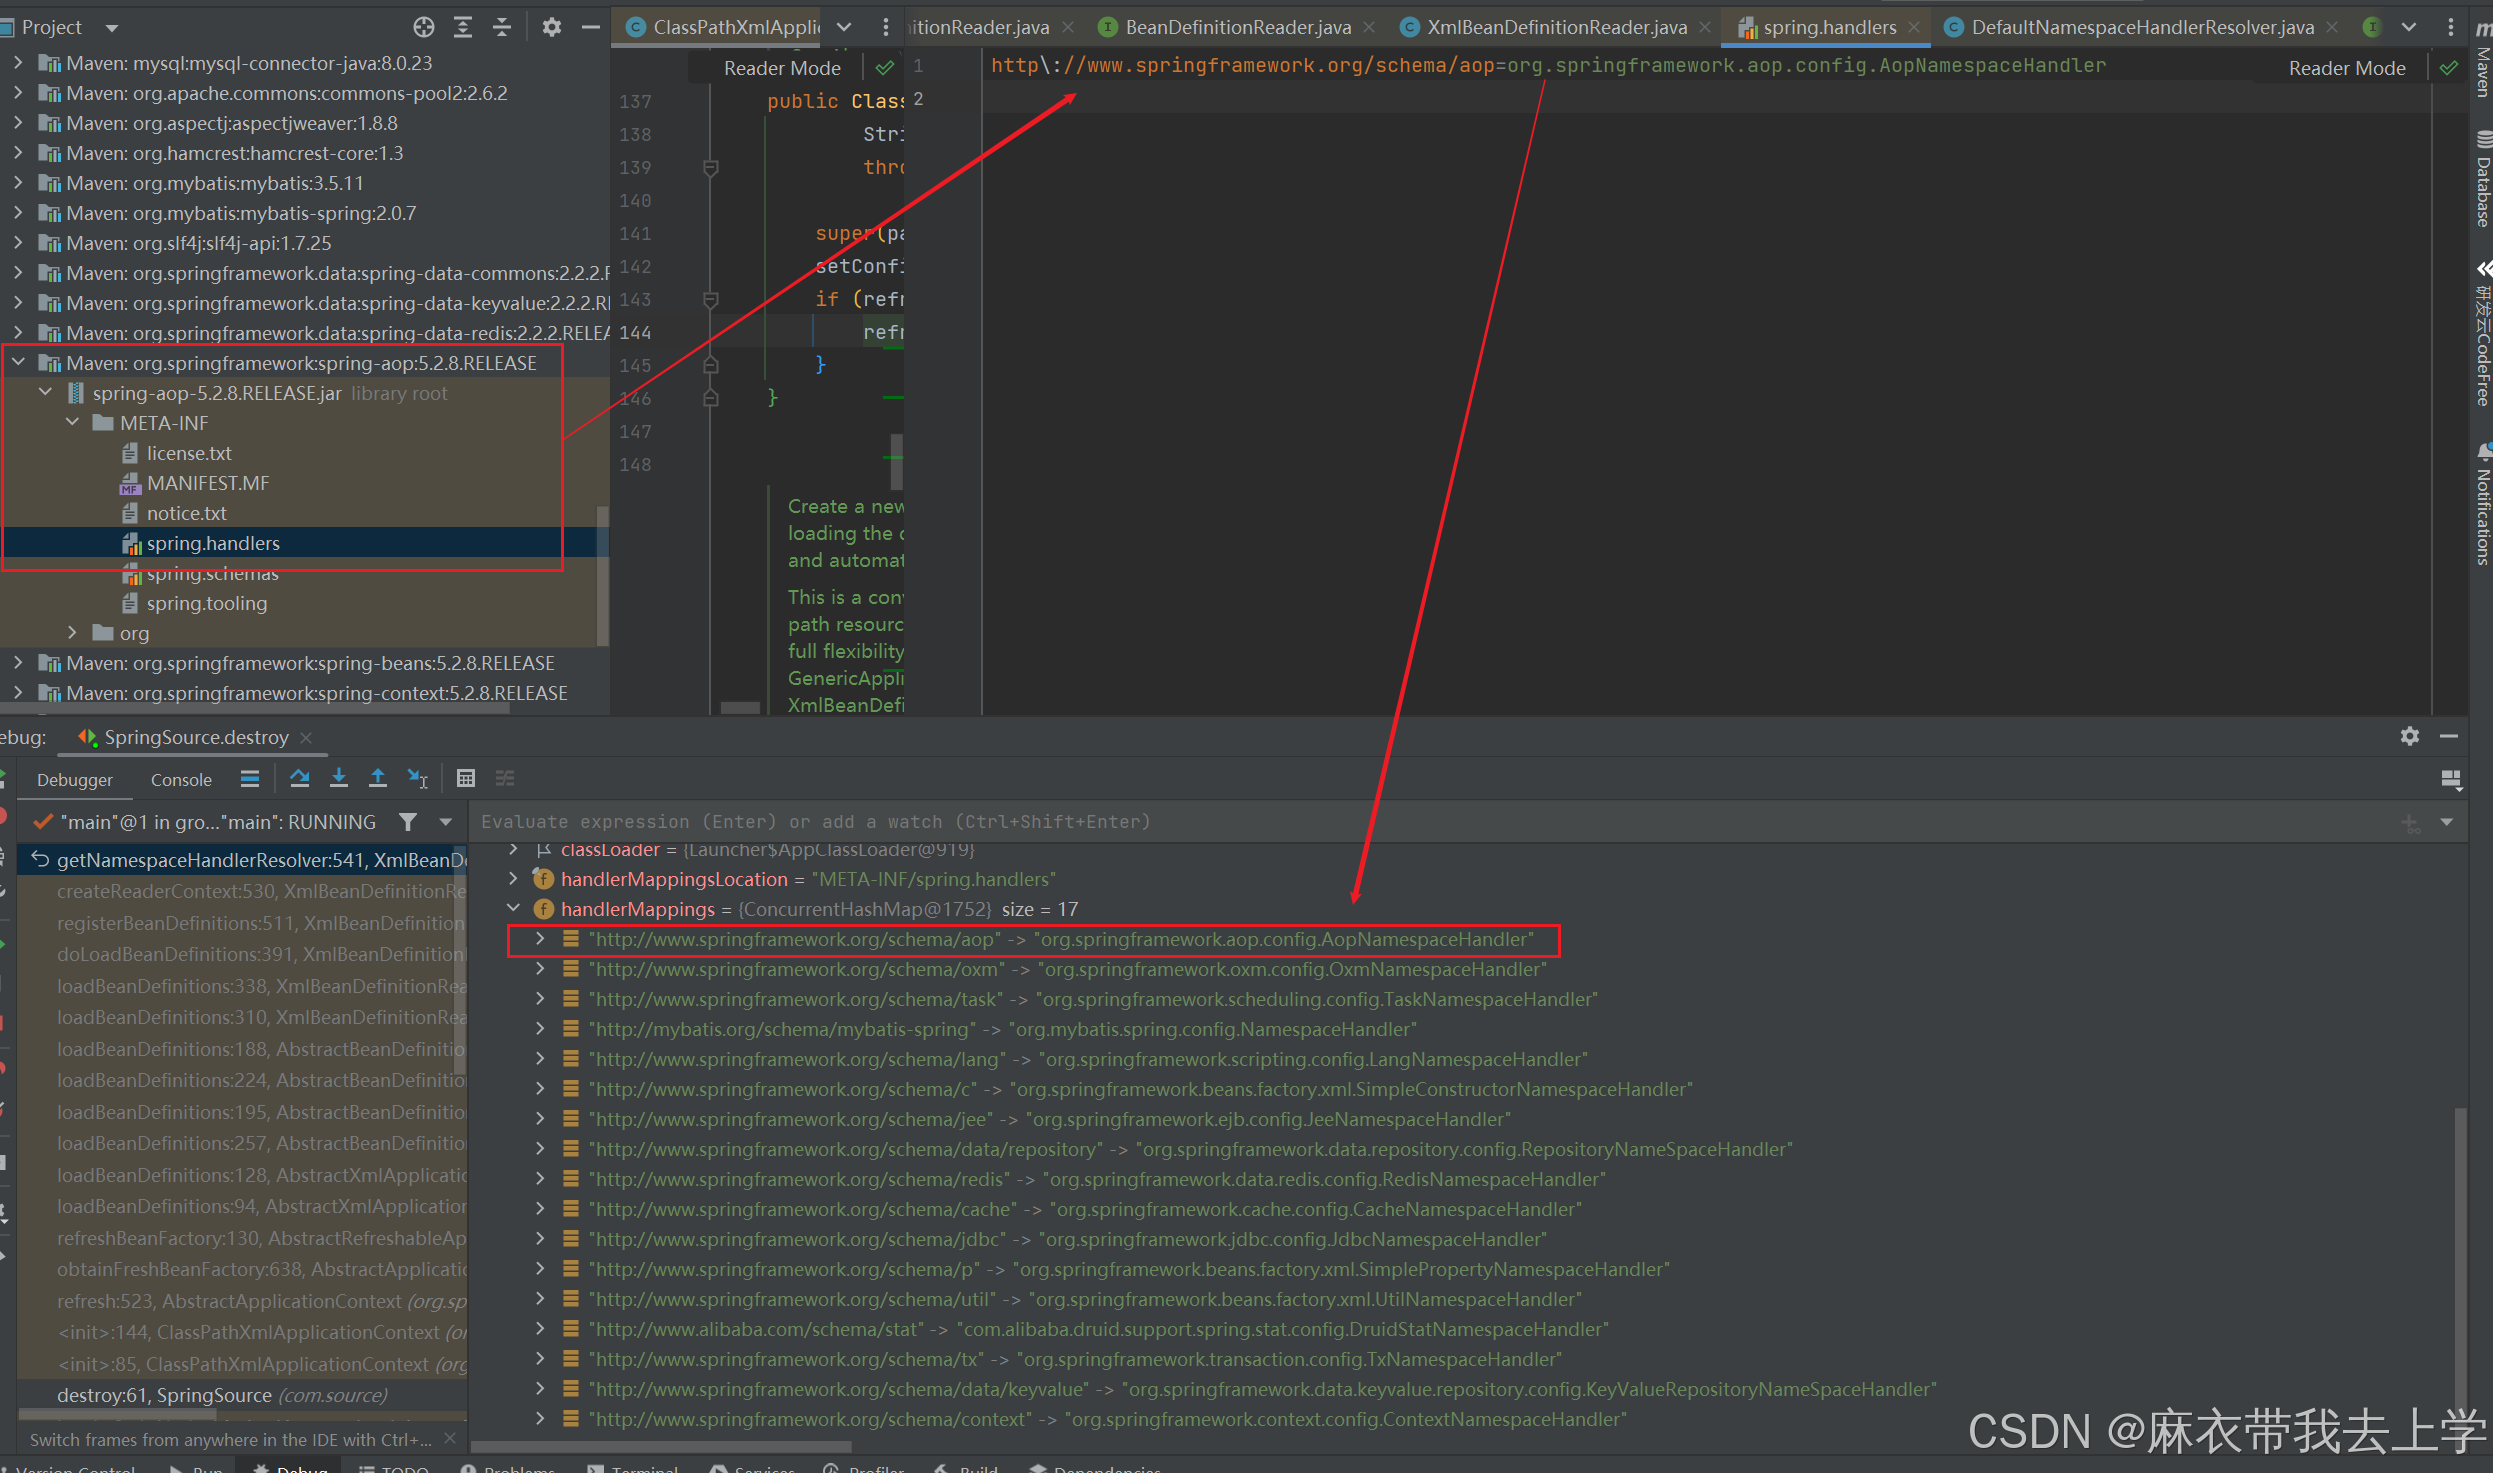Click Reader Mode in spring.handlers editor
Viewport: 2493px width, 1473px height.
[2347, 68]
